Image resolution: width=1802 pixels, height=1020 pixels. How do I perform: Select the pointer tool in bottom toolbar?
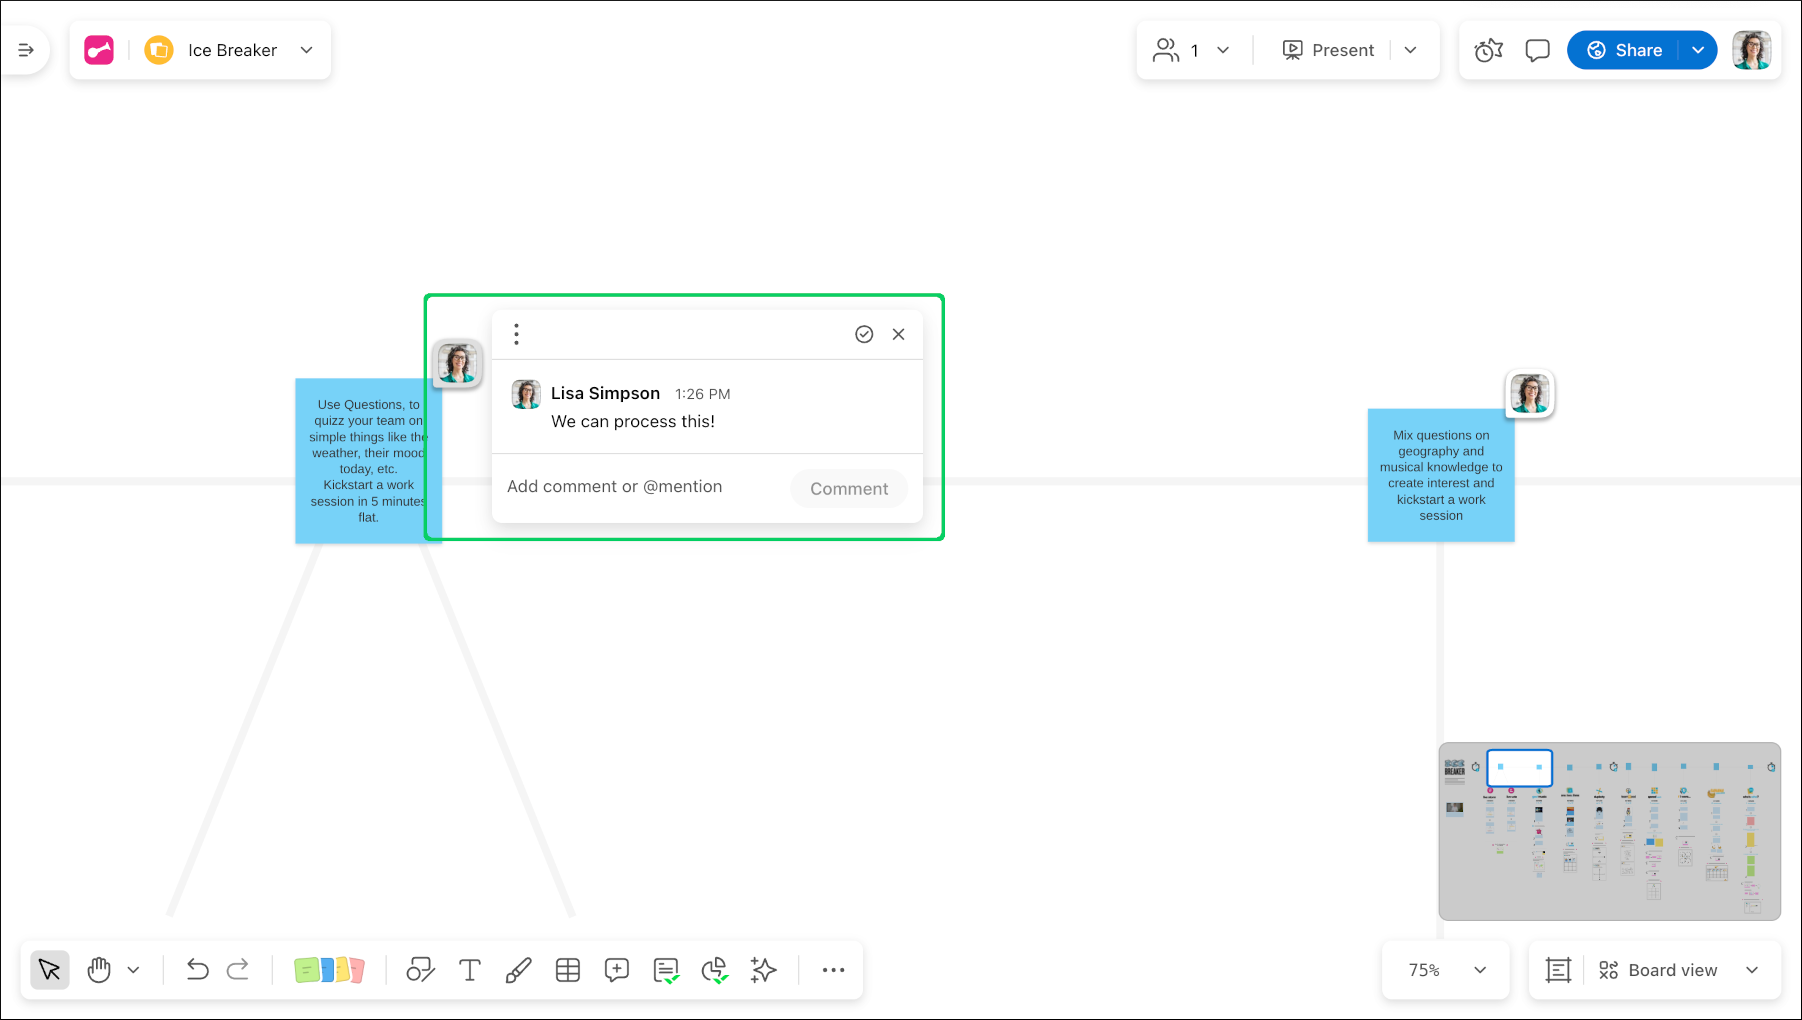pyautogui.click(x=49, y=970)
